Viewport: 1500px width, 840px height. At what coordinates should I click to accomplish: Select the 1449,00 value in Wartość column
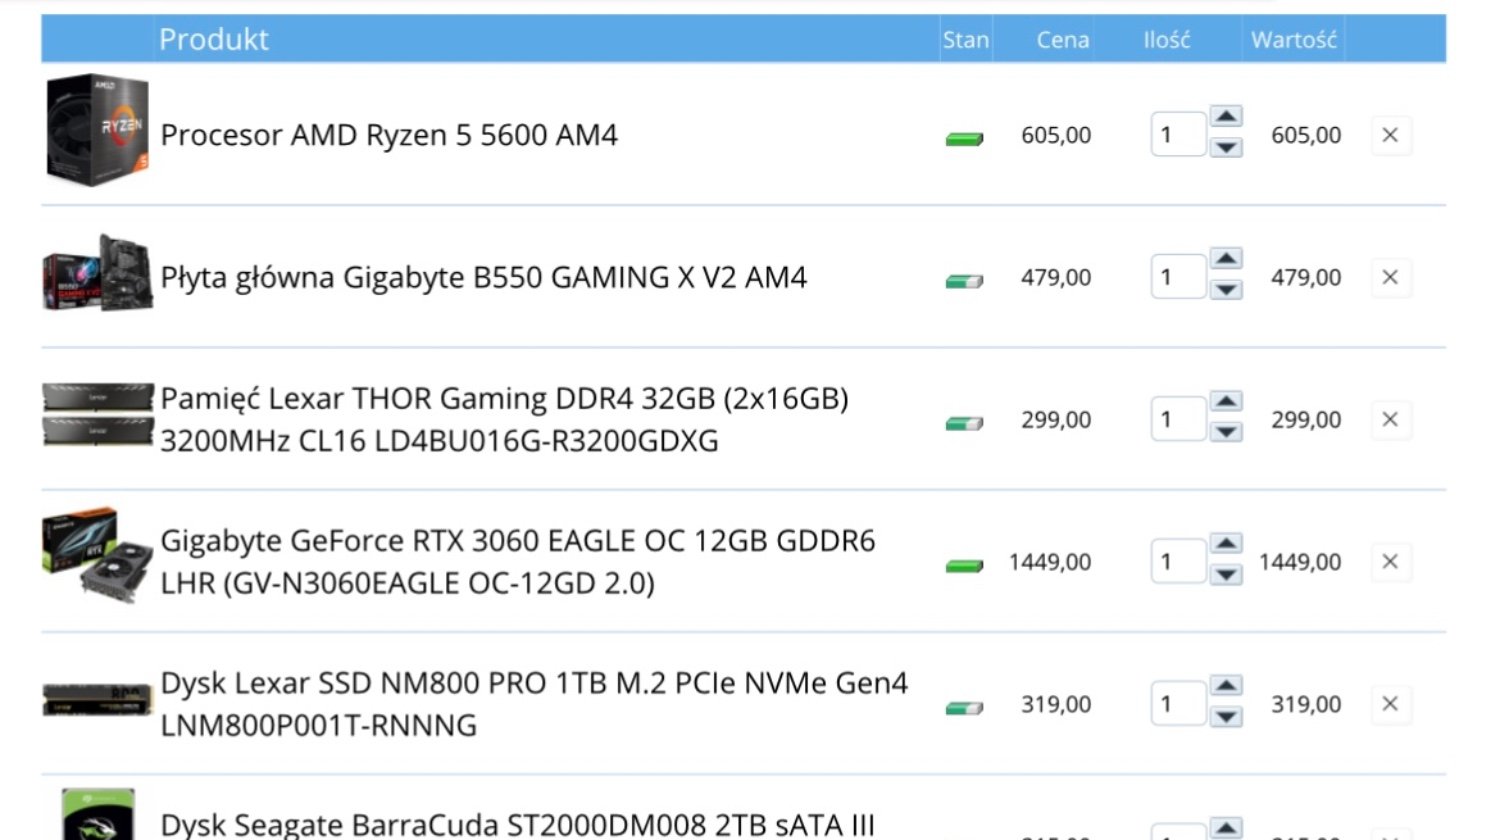(1300, 562)
